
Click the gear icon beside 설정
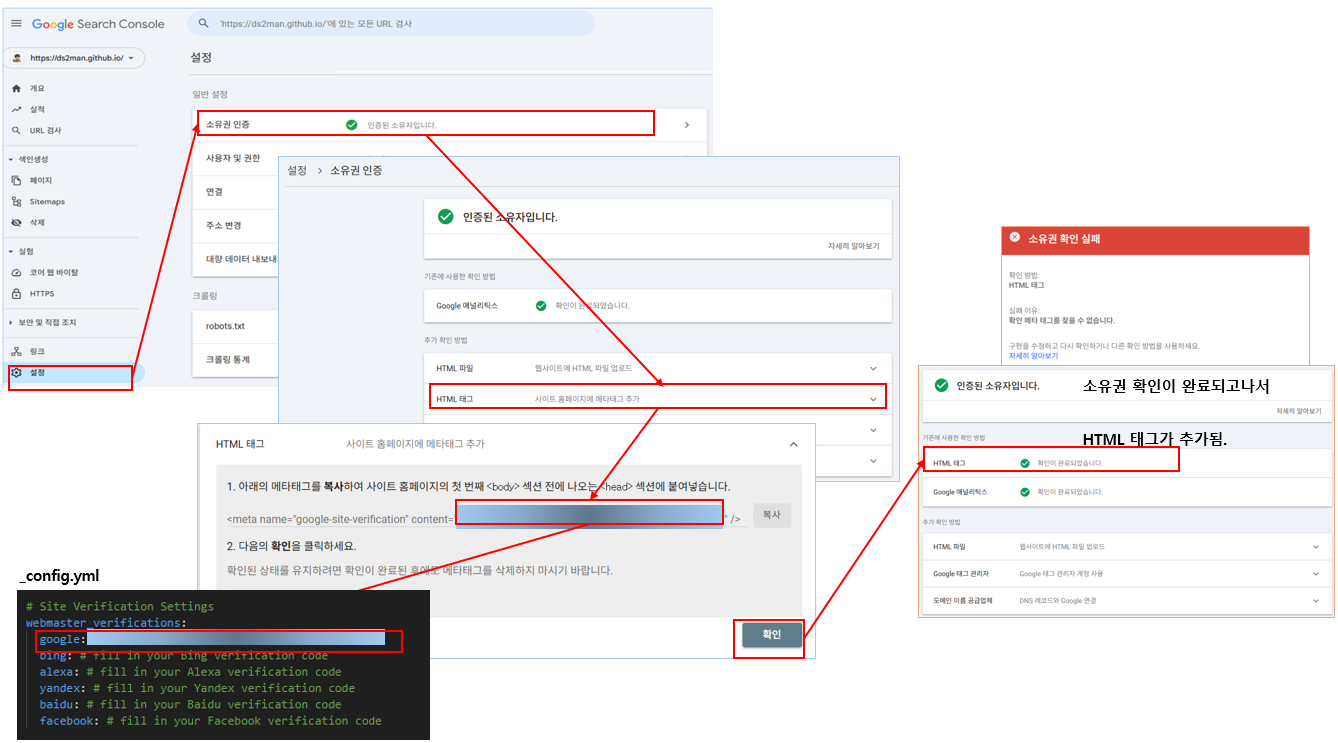tap(16, 372)
